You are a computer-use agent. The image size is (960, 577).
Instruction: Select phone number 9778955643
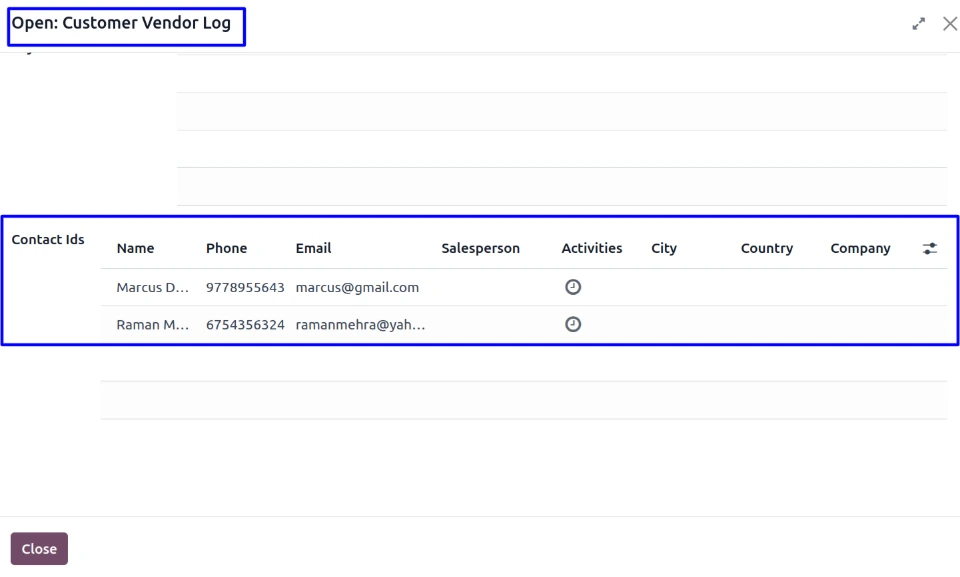[245, 288]
